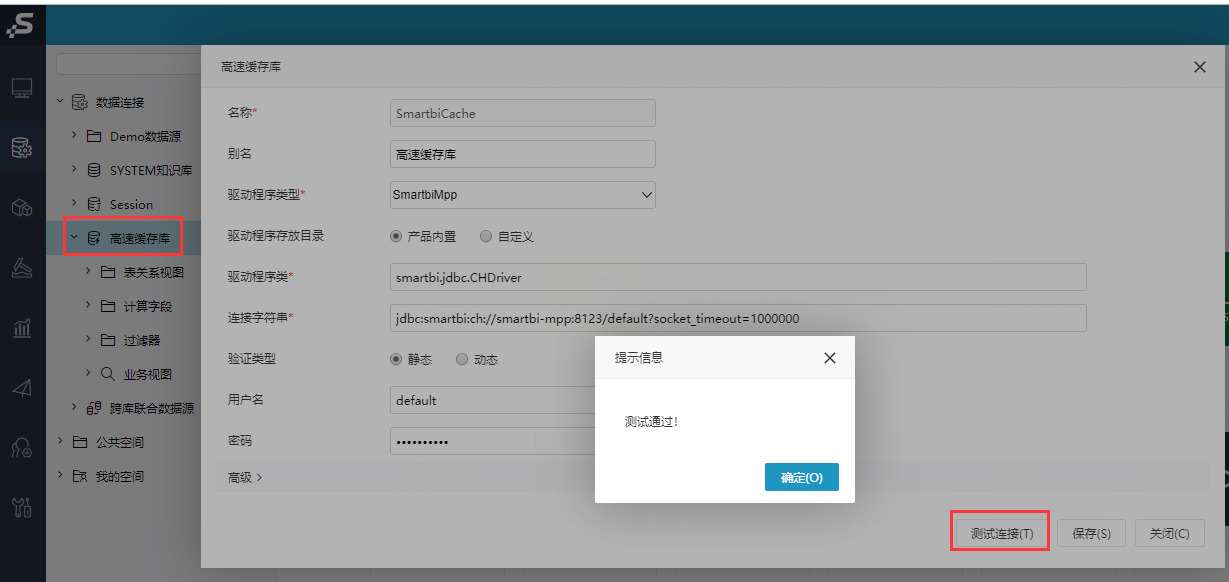Close the 高速缓存库 dialog
The image size is (1229, 582).
[x=1200, y=67]
